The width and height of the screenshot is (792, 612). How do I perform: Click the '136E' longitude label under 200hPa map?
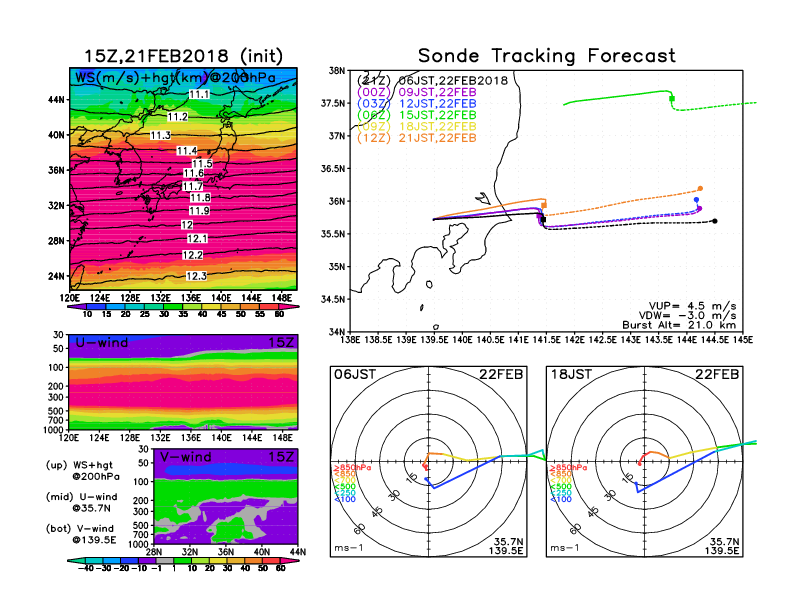click(190, 297)
